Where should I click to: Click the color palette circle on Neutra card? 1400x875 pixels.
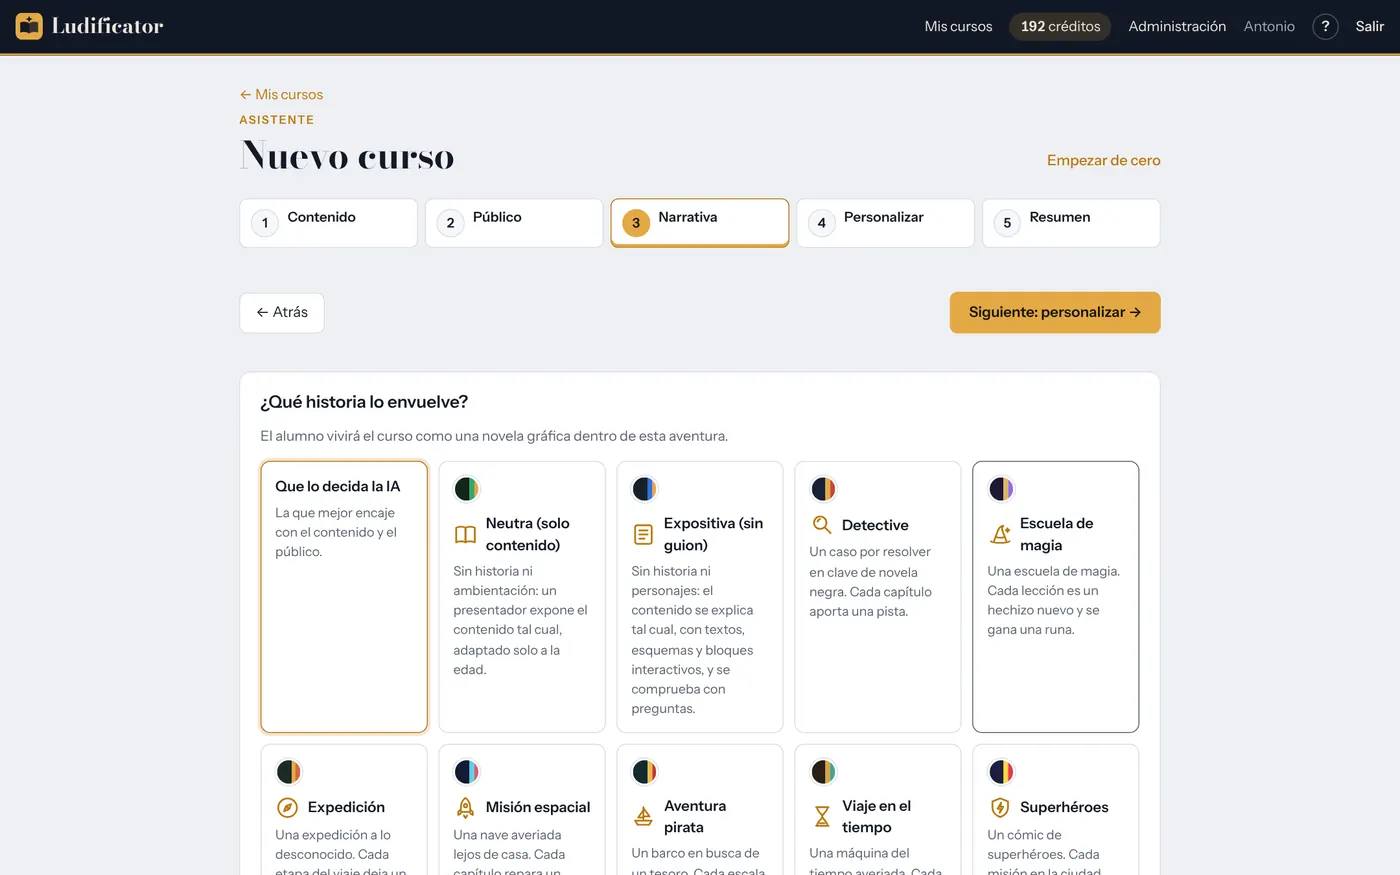coord(467,489)
